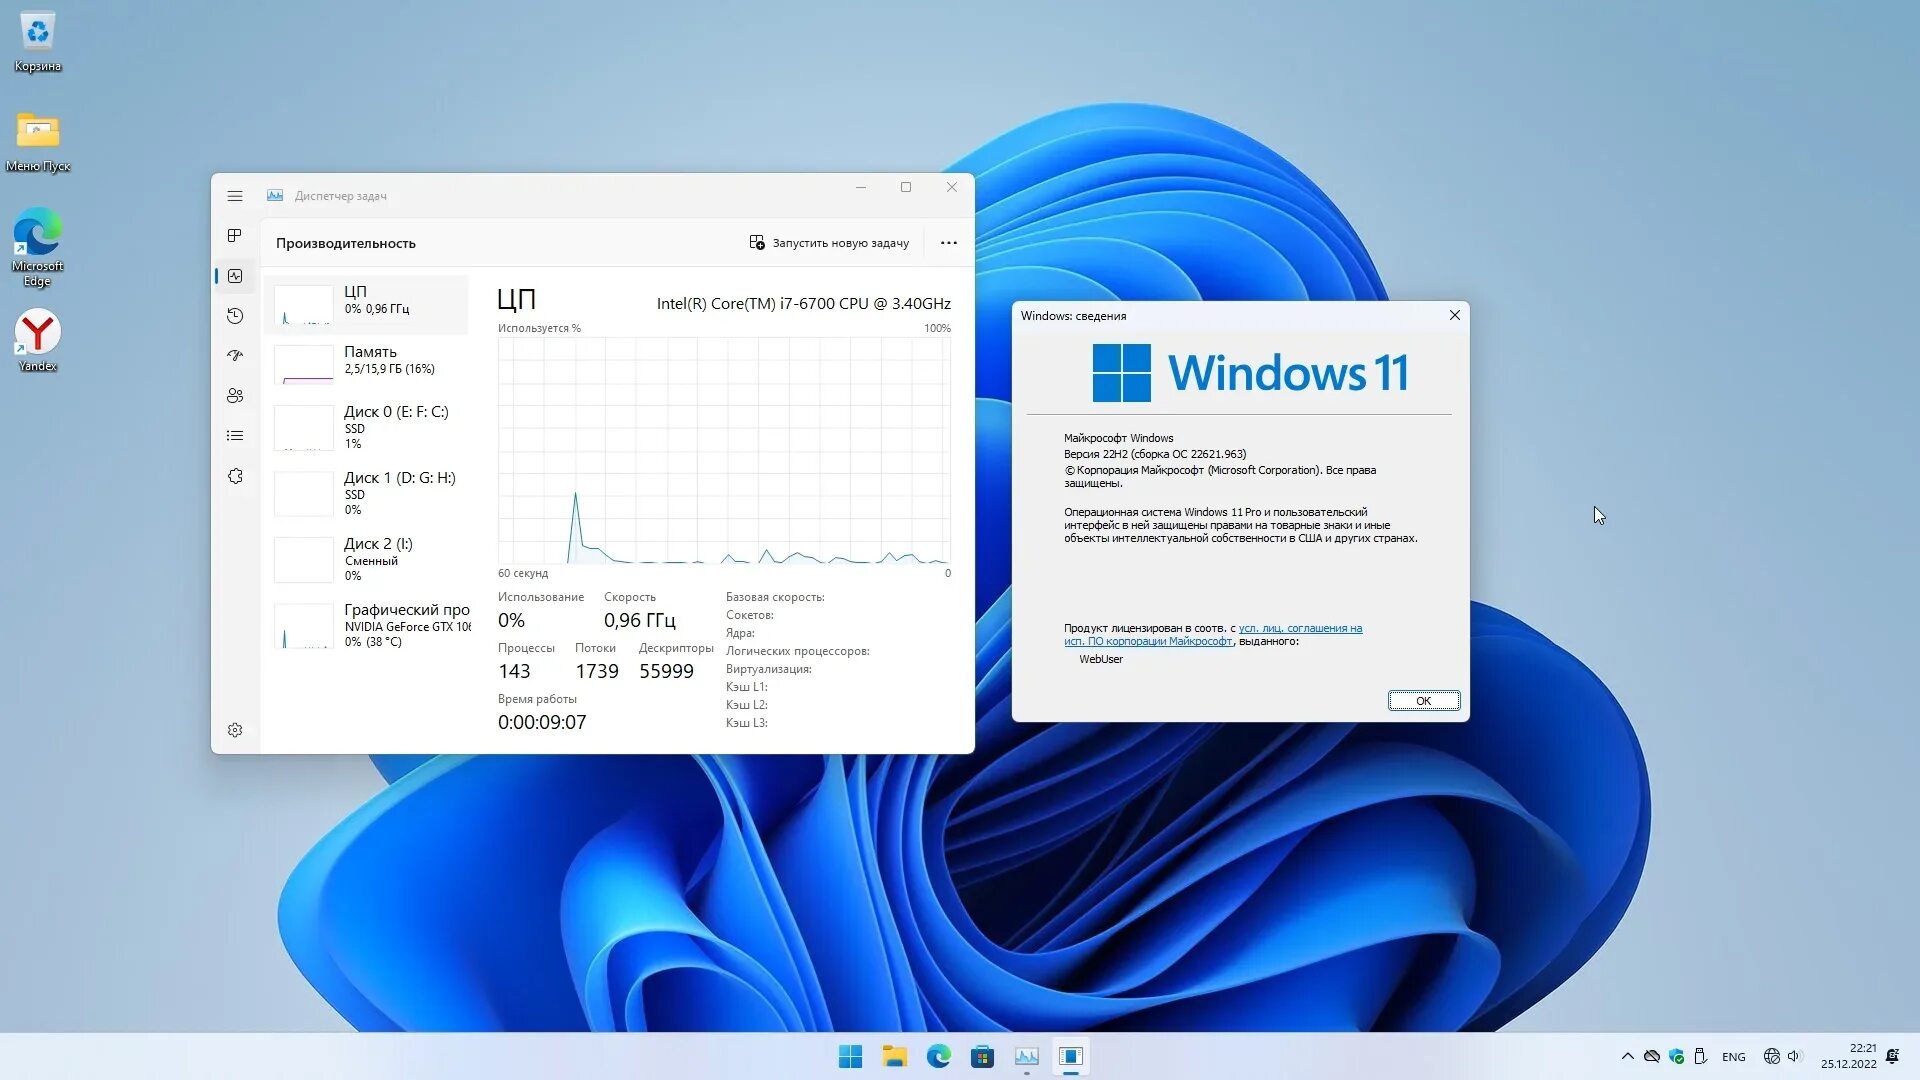Open Users page icon in sidebar
The height and width of the screenshot is (1080, 1920).
coord(235,396)
